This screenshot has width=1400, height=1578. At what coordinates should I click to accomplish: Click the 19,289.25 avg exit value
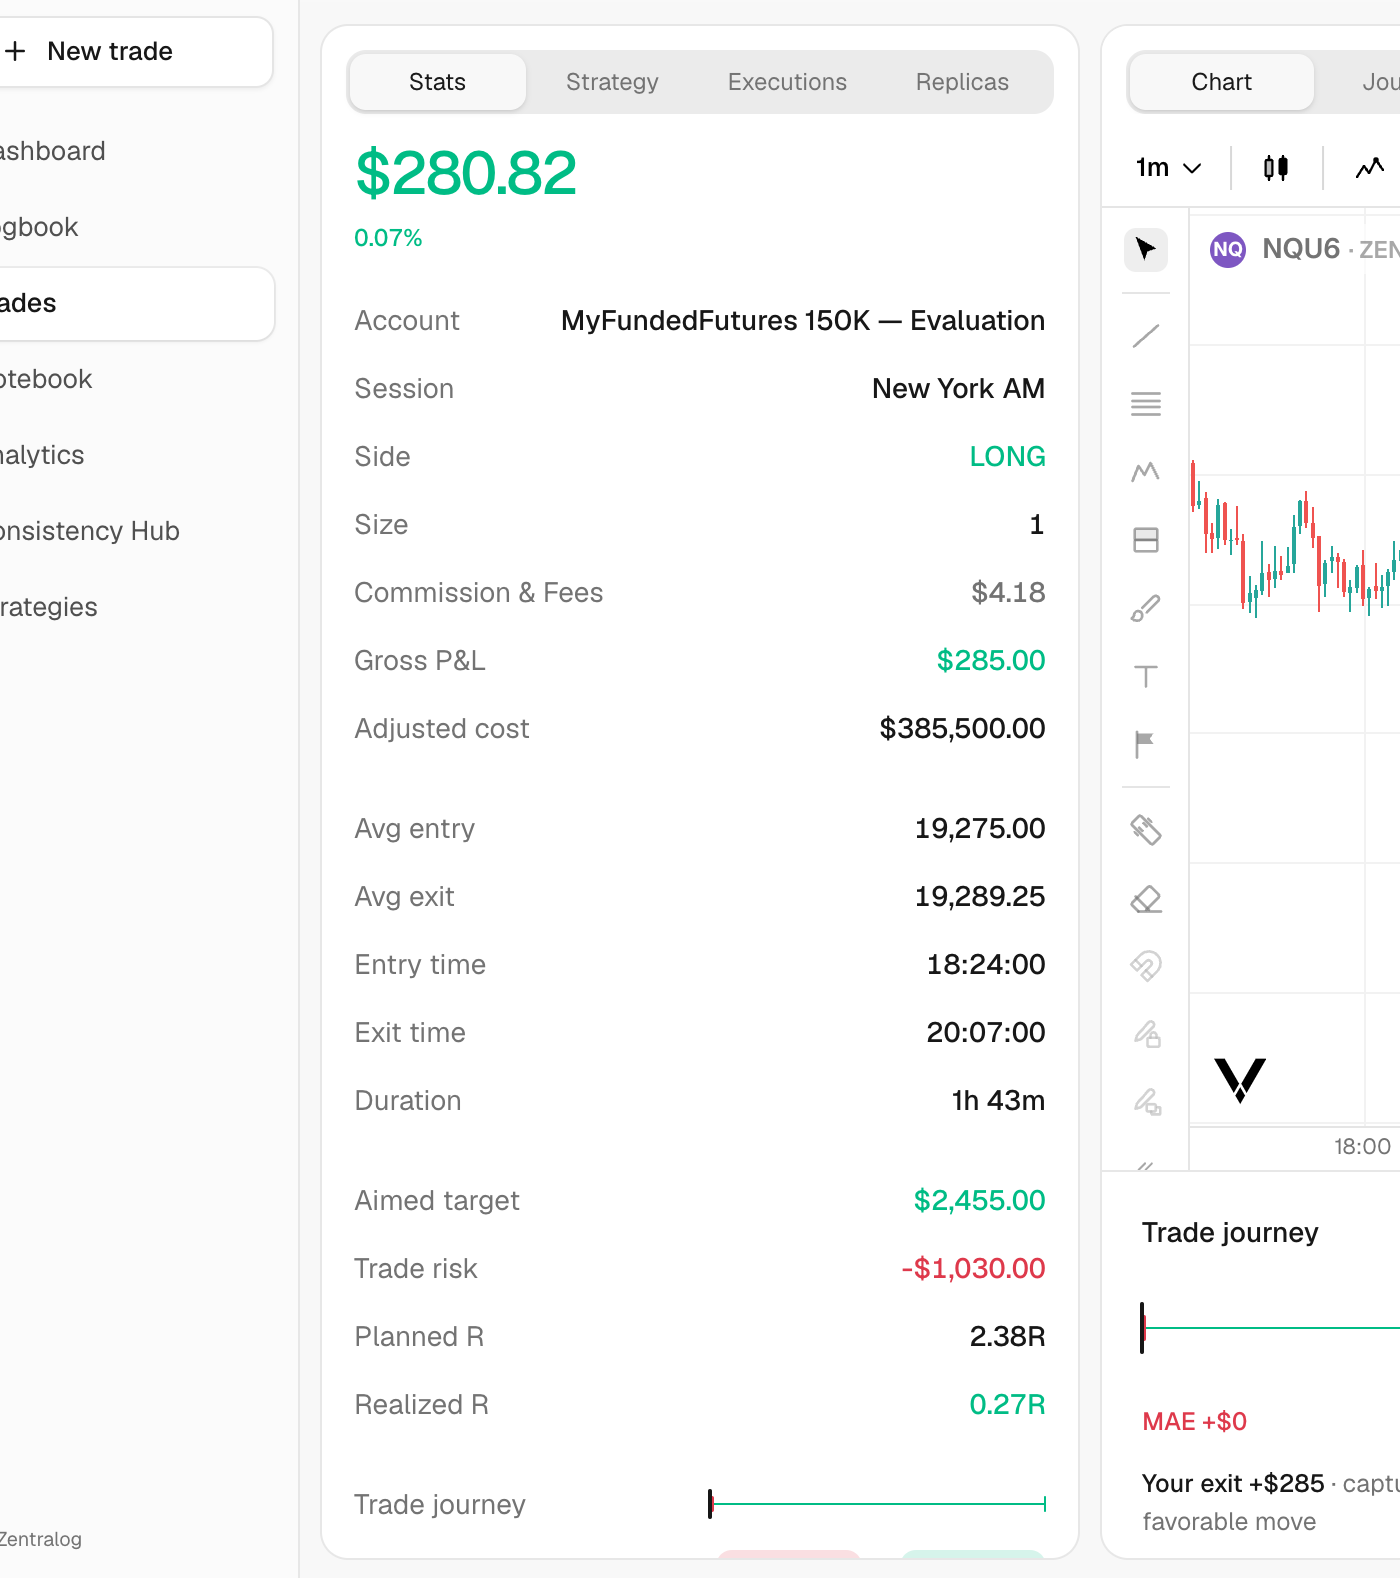(980, 897)
